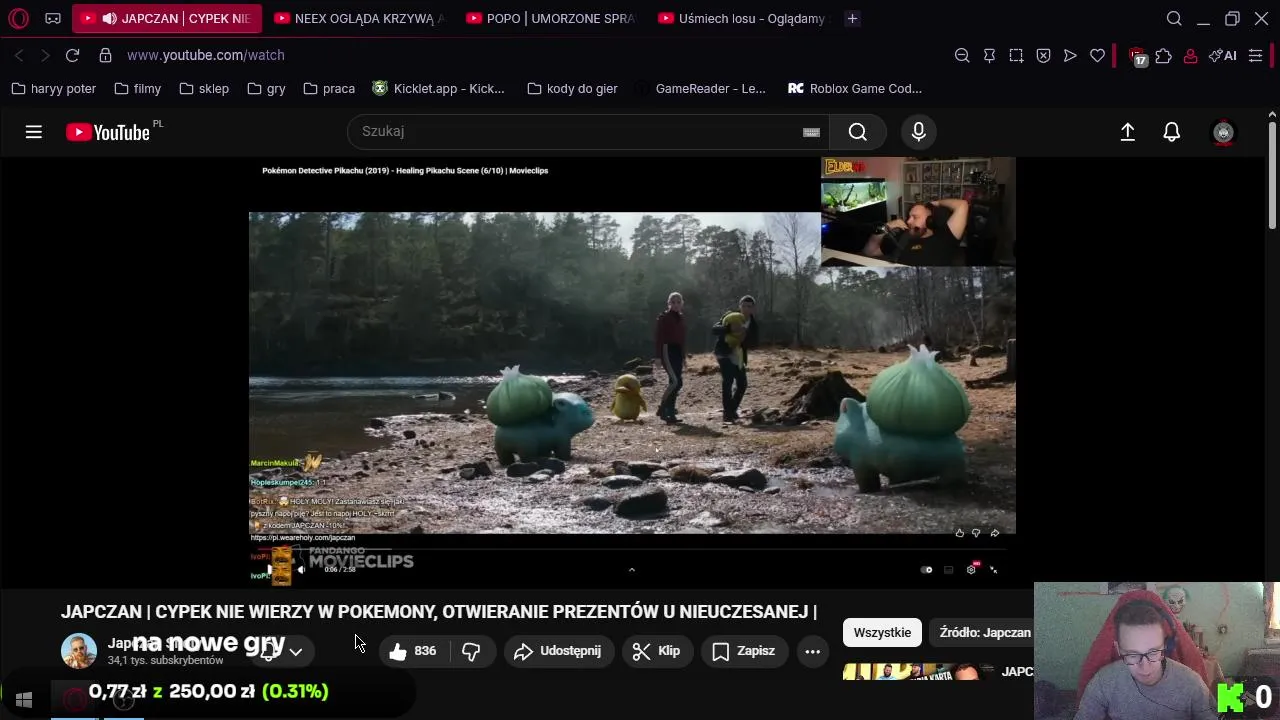The image size is (1280, 720).
Task: Switch to the NEEX OGLĄDA KRZYWĄ tab
Action: [358, 18]
